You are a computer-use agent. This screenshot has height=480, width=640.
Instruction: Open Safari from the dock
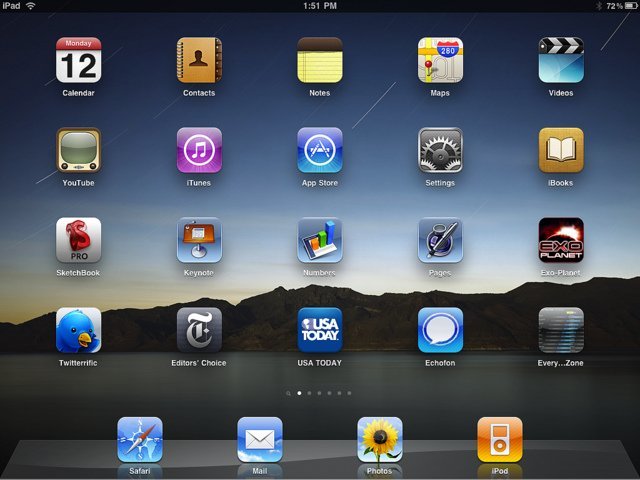pos(139,439)
